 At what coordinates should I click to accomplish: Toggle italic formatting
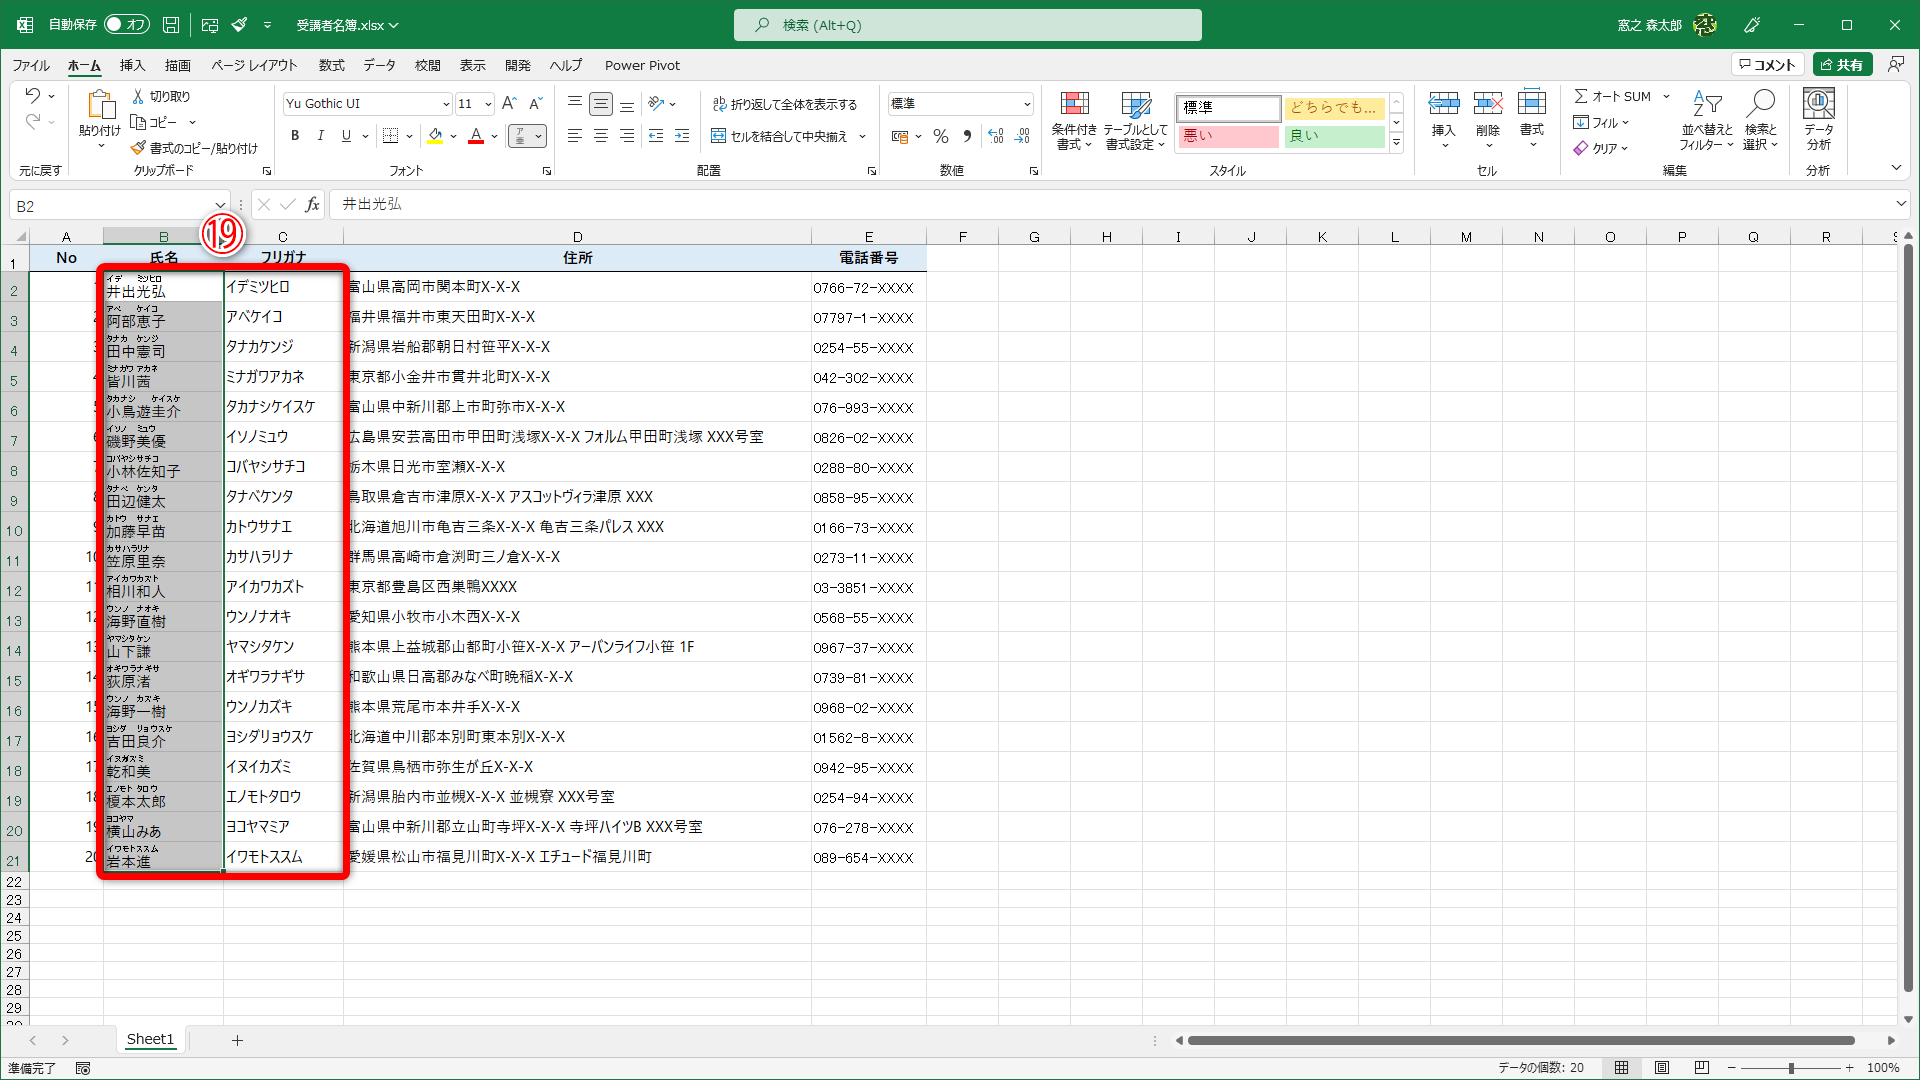pos(320,136)
